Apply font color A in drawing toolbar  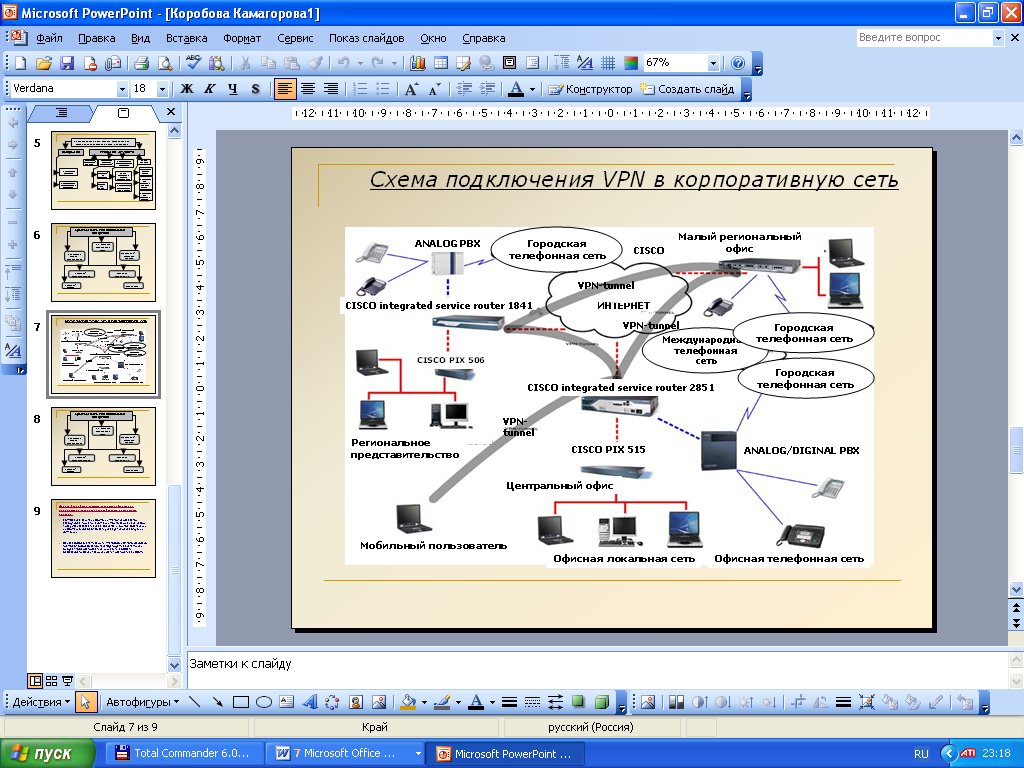click(x=477, y=702)
